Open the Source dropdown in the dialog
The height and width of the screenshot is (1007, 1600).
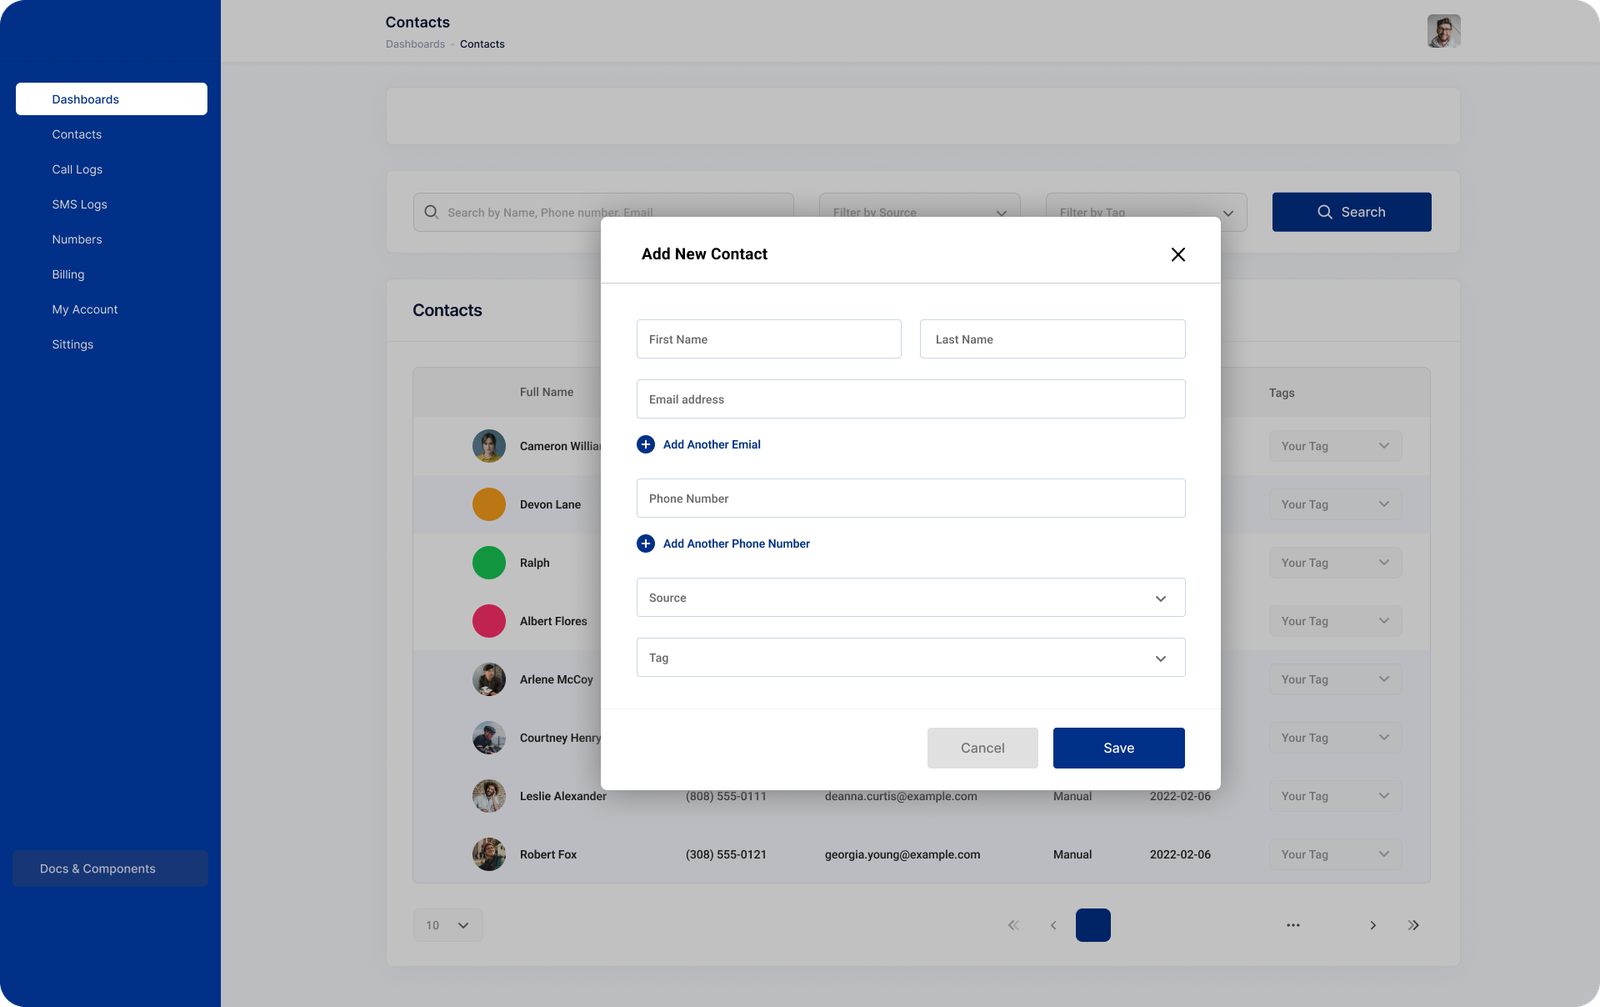pos(911,597)
